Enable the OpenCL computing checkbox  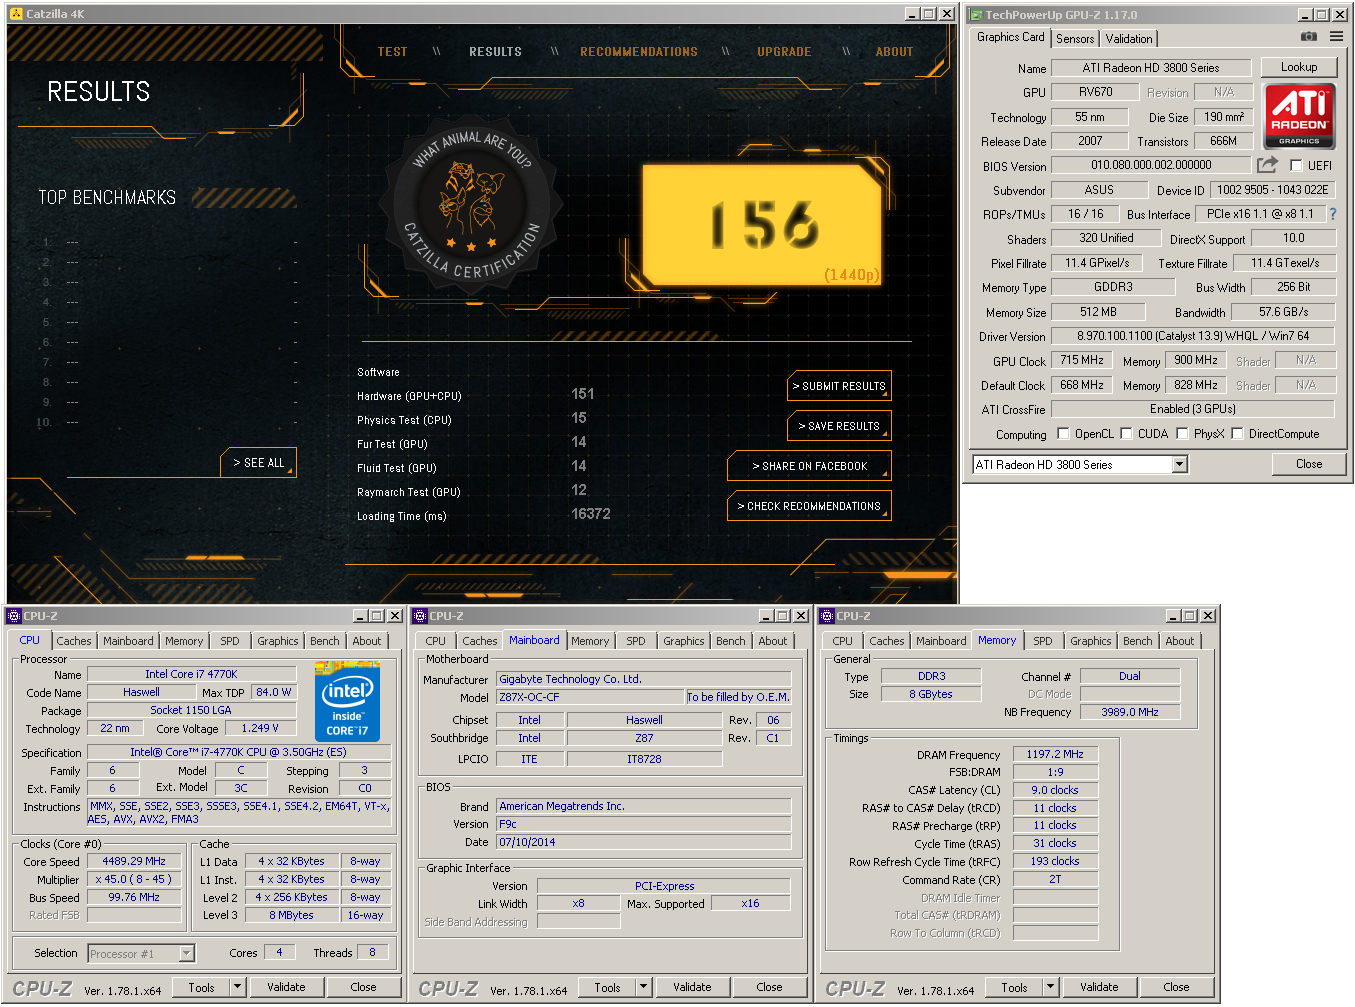(1063, 434)
